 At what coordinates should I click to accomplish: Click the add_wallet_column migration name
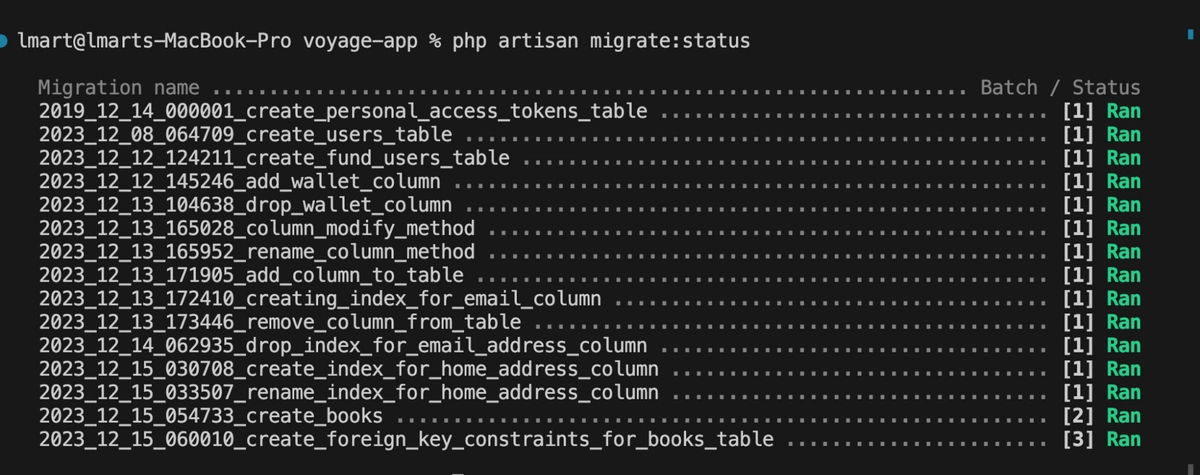240,182
